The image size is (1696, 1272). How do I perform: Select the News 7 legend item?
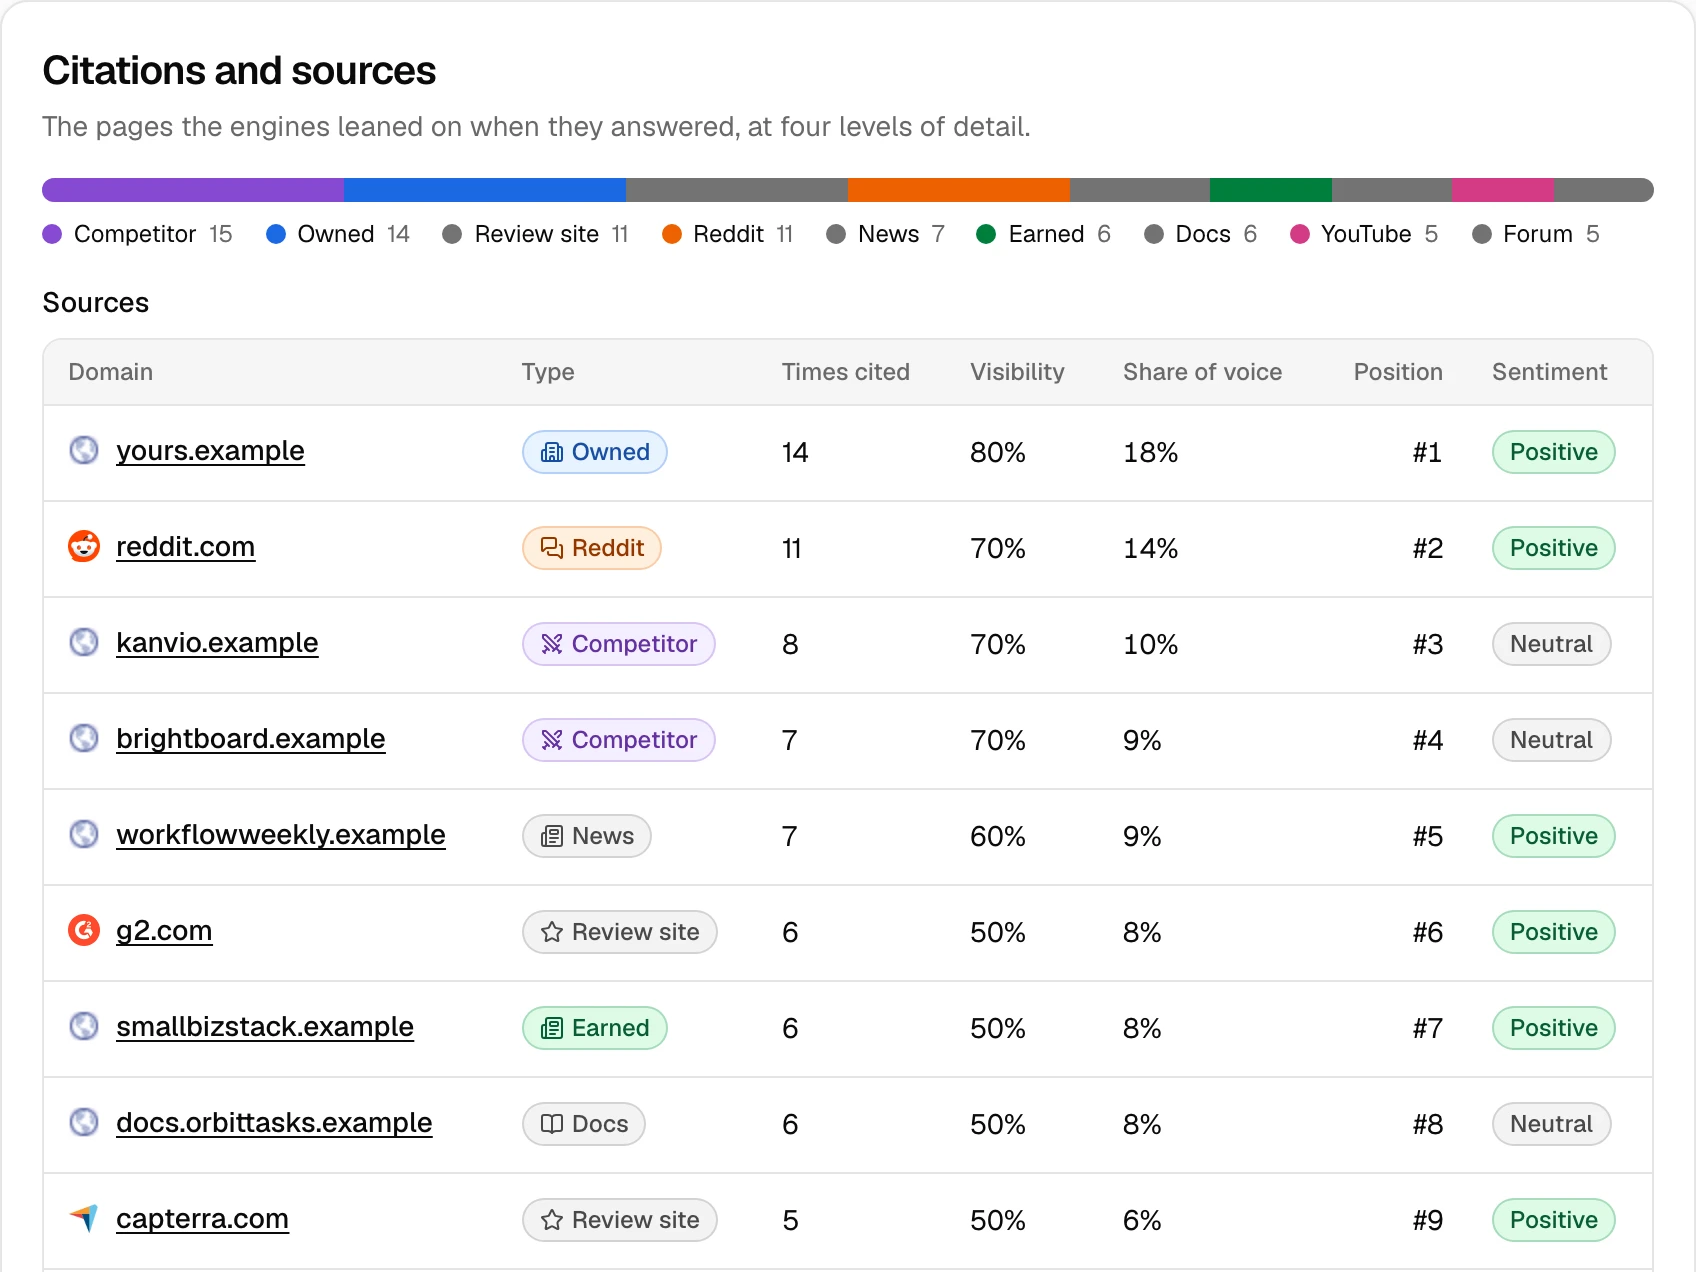(885, 234)
